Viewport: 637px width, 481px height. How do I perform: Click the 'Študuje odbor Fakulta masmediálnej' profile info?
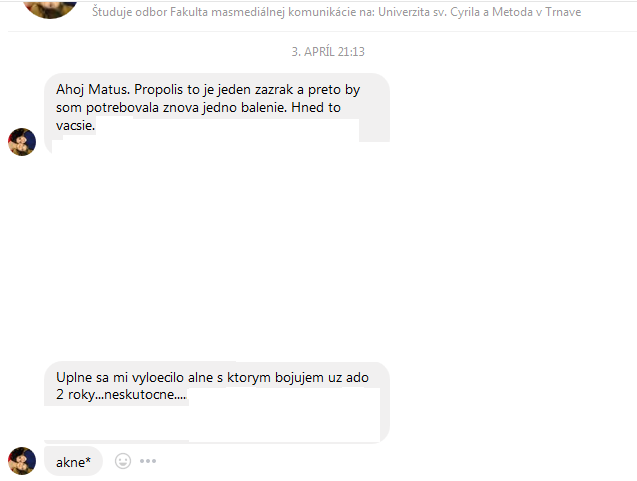[x=336, y=12]
